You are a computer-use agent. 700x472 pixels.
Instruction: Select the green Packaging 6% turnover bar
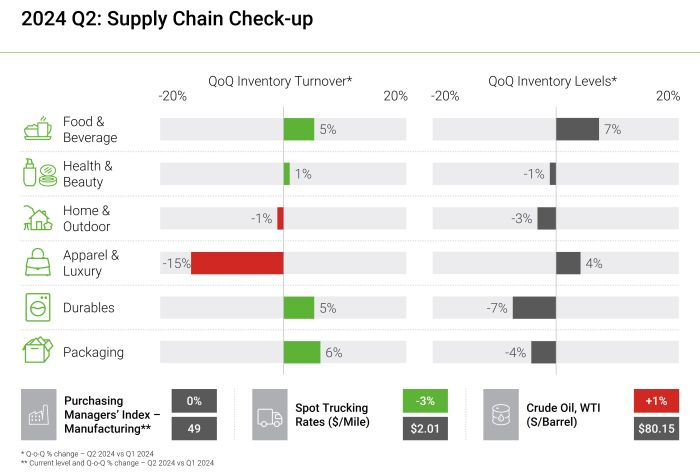coord(301,352)
